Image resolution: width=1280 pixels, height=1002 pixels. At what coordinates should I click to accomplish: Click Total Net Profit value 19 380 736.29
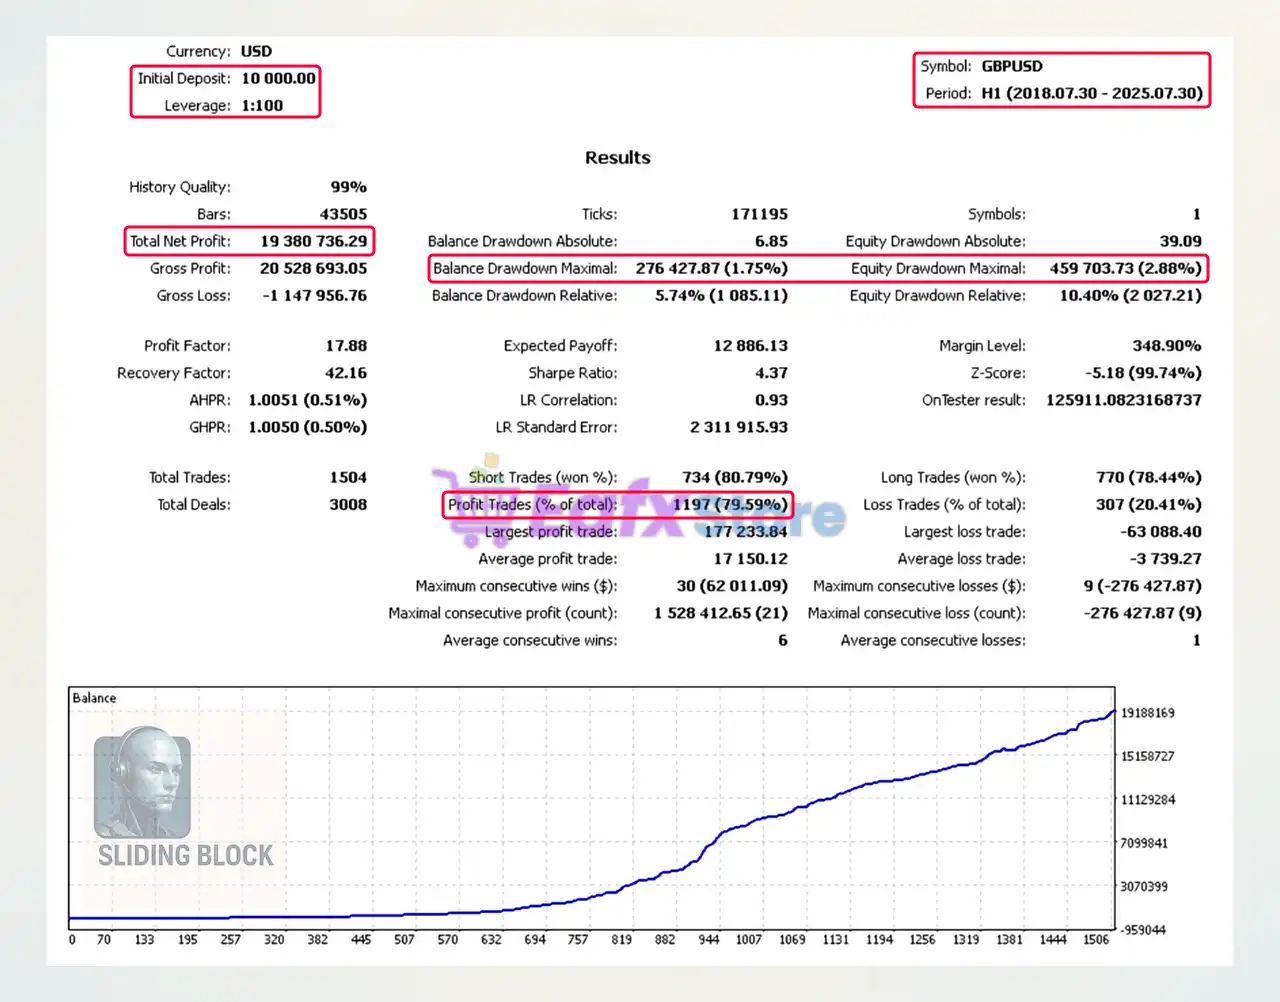314,241
